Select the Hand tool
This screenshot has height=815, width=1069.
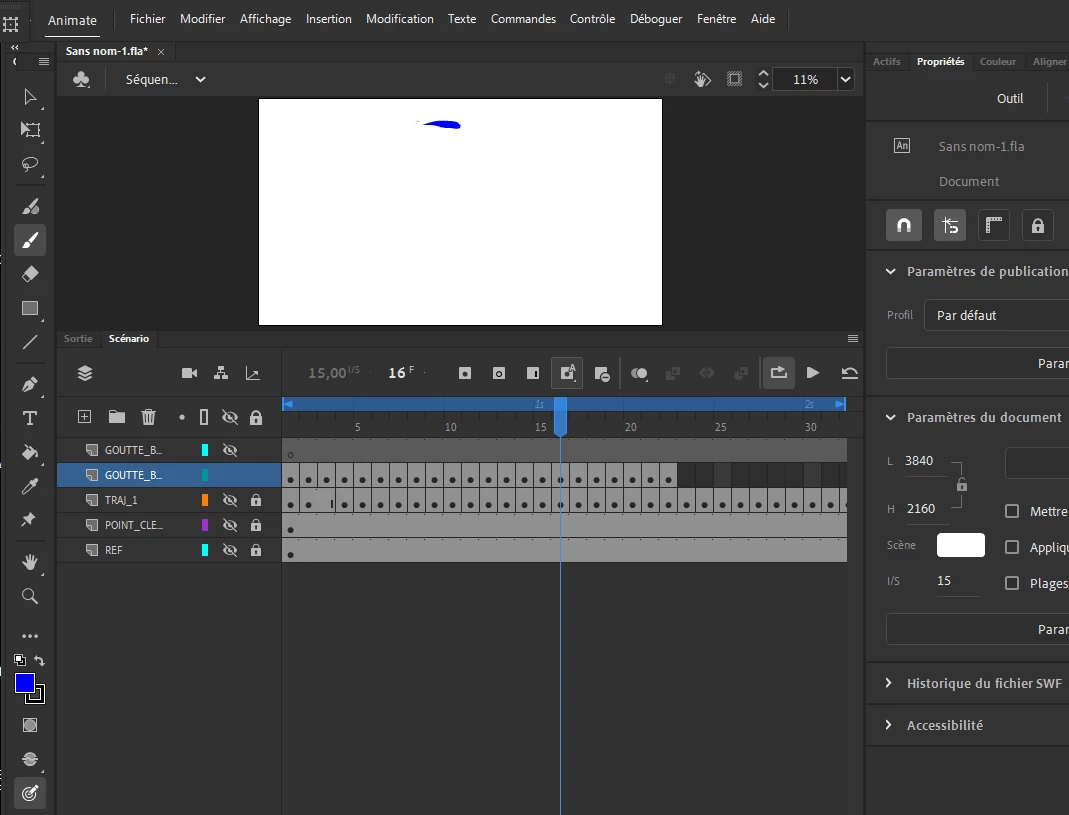coord(30,561)
